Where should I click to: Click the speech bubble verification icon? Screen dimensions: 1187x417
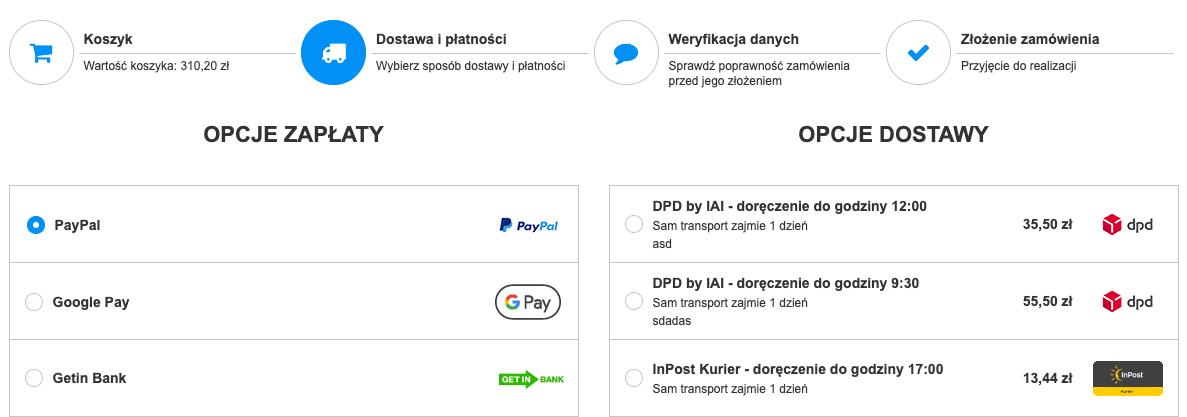[626, 53]
